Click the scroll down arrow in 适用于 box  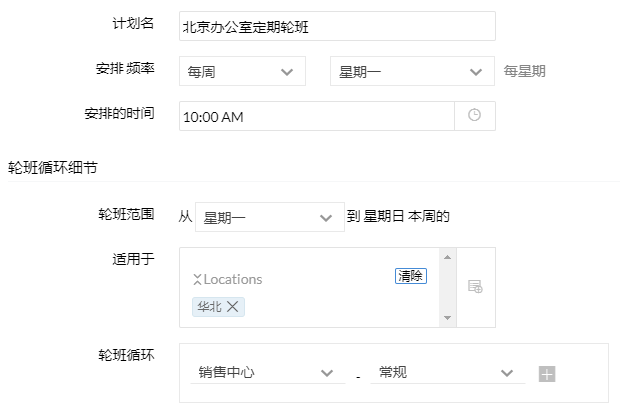[x=446, y=319]
